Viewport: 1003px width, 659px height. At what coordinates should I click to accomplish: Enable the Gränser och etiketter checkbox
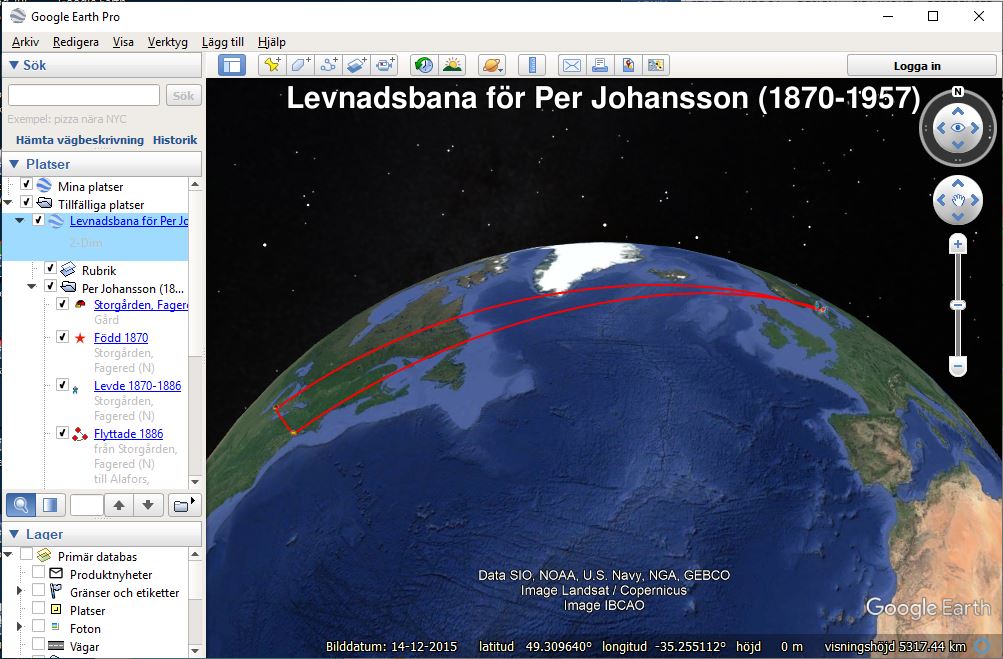tap(38, 590)
